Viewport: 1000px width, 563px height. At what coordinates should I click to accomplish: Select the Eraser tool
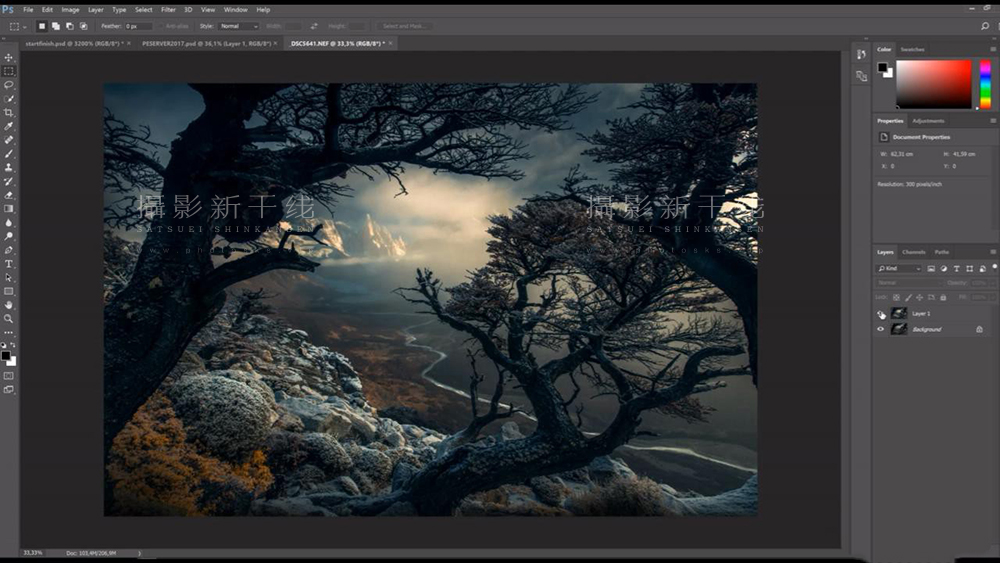click(x=9, y=195)
